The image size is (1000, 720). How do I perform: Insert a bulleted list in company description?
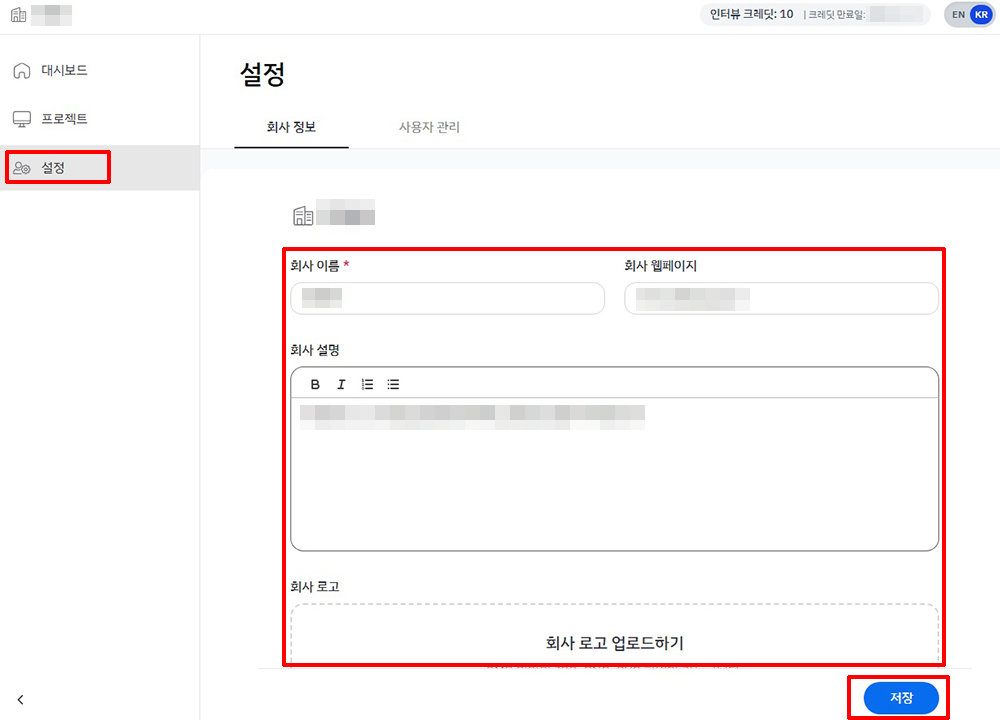[393, 383]
